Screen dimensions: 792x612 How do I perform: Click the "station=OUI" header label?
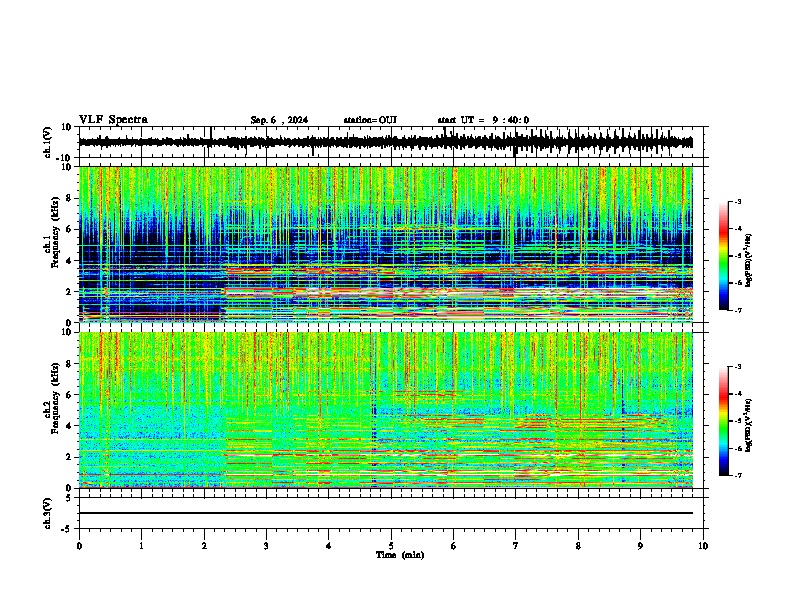370,120
